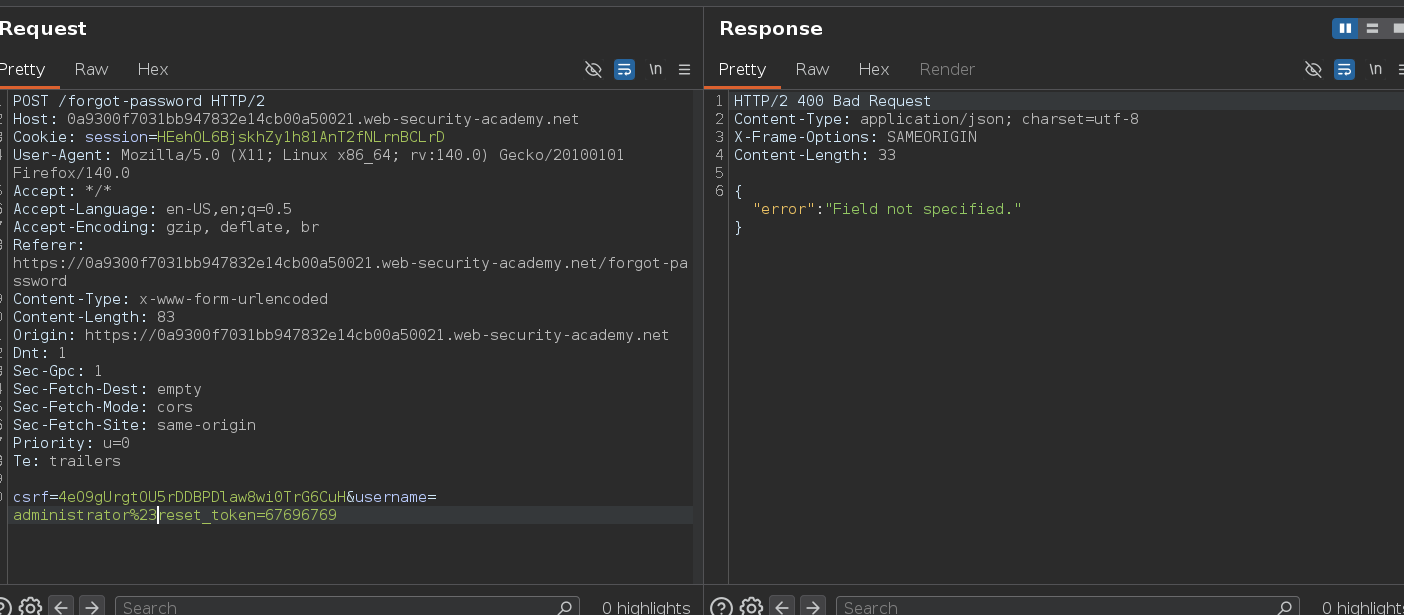Open Request panel hamburger options menu

[685, 69]
